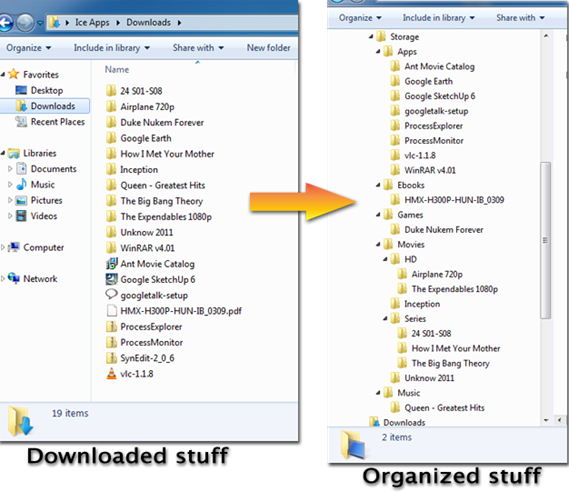
Task: Click the New folder button
Action: tap(269, 48)
